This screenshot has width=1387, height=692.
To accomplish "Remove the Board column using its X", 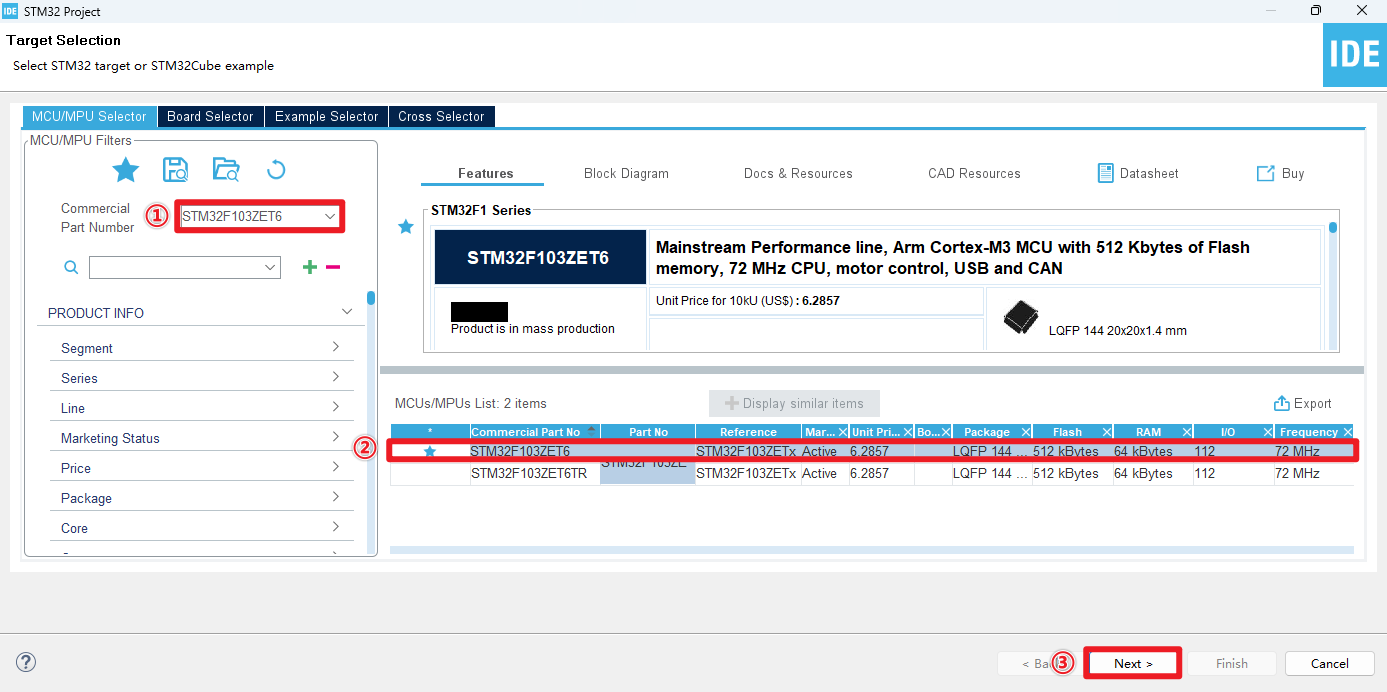I will point(946,432).
